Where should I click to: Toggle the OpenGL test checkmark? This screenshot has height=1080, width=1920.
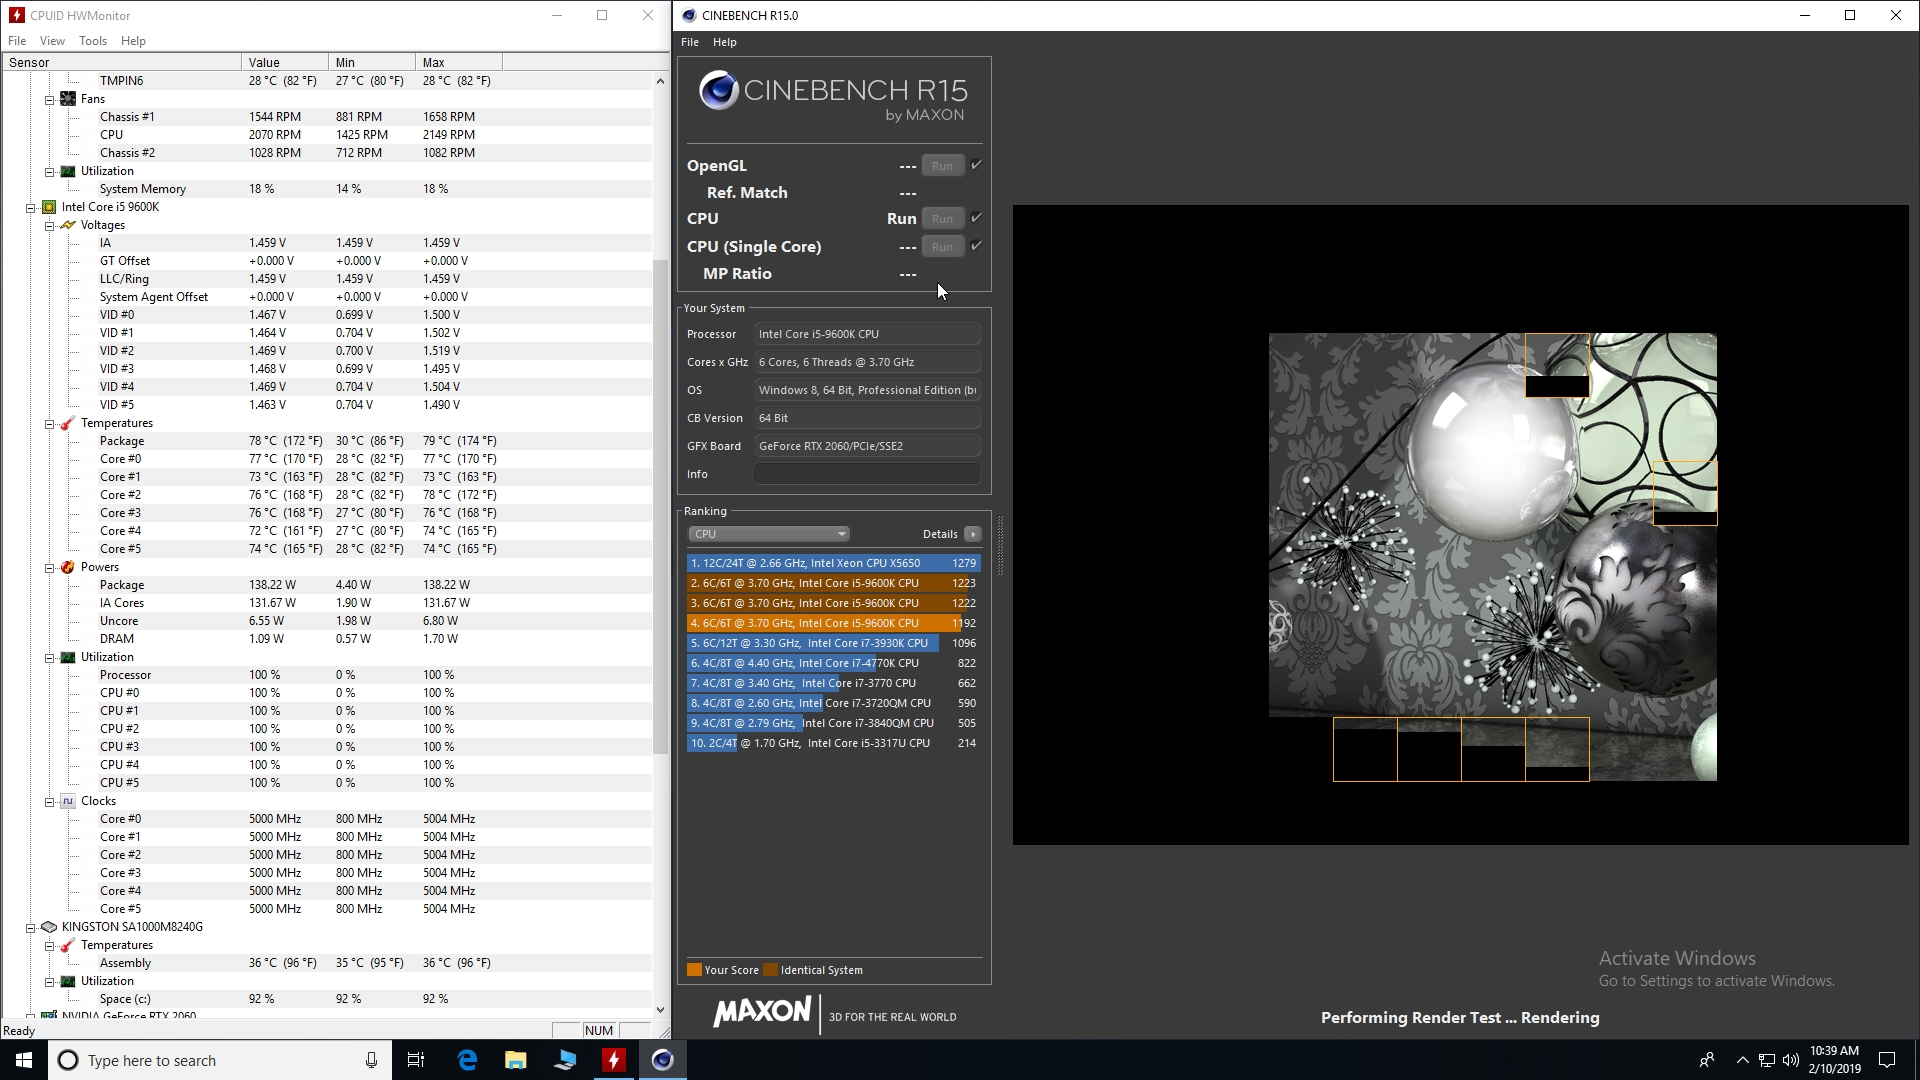(x=976, y=165)
